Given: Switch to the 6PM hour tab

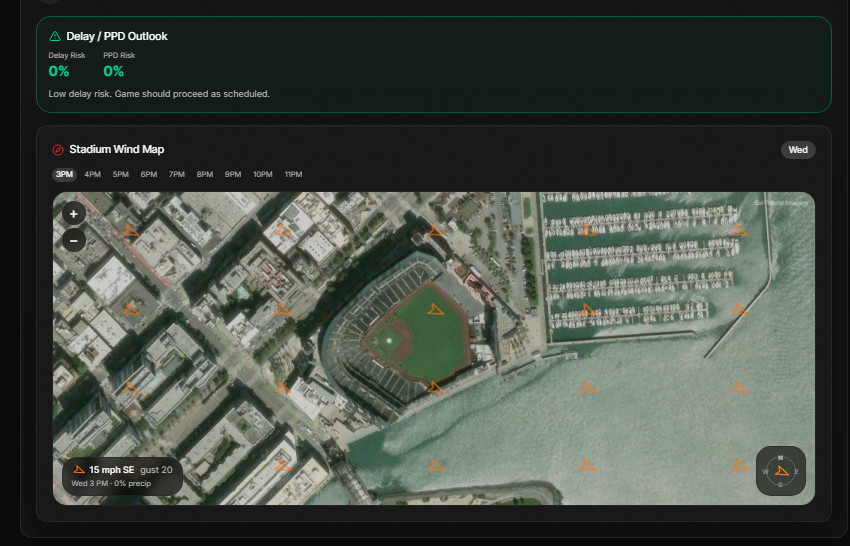Looking at the screenshot, I should 149,175.
